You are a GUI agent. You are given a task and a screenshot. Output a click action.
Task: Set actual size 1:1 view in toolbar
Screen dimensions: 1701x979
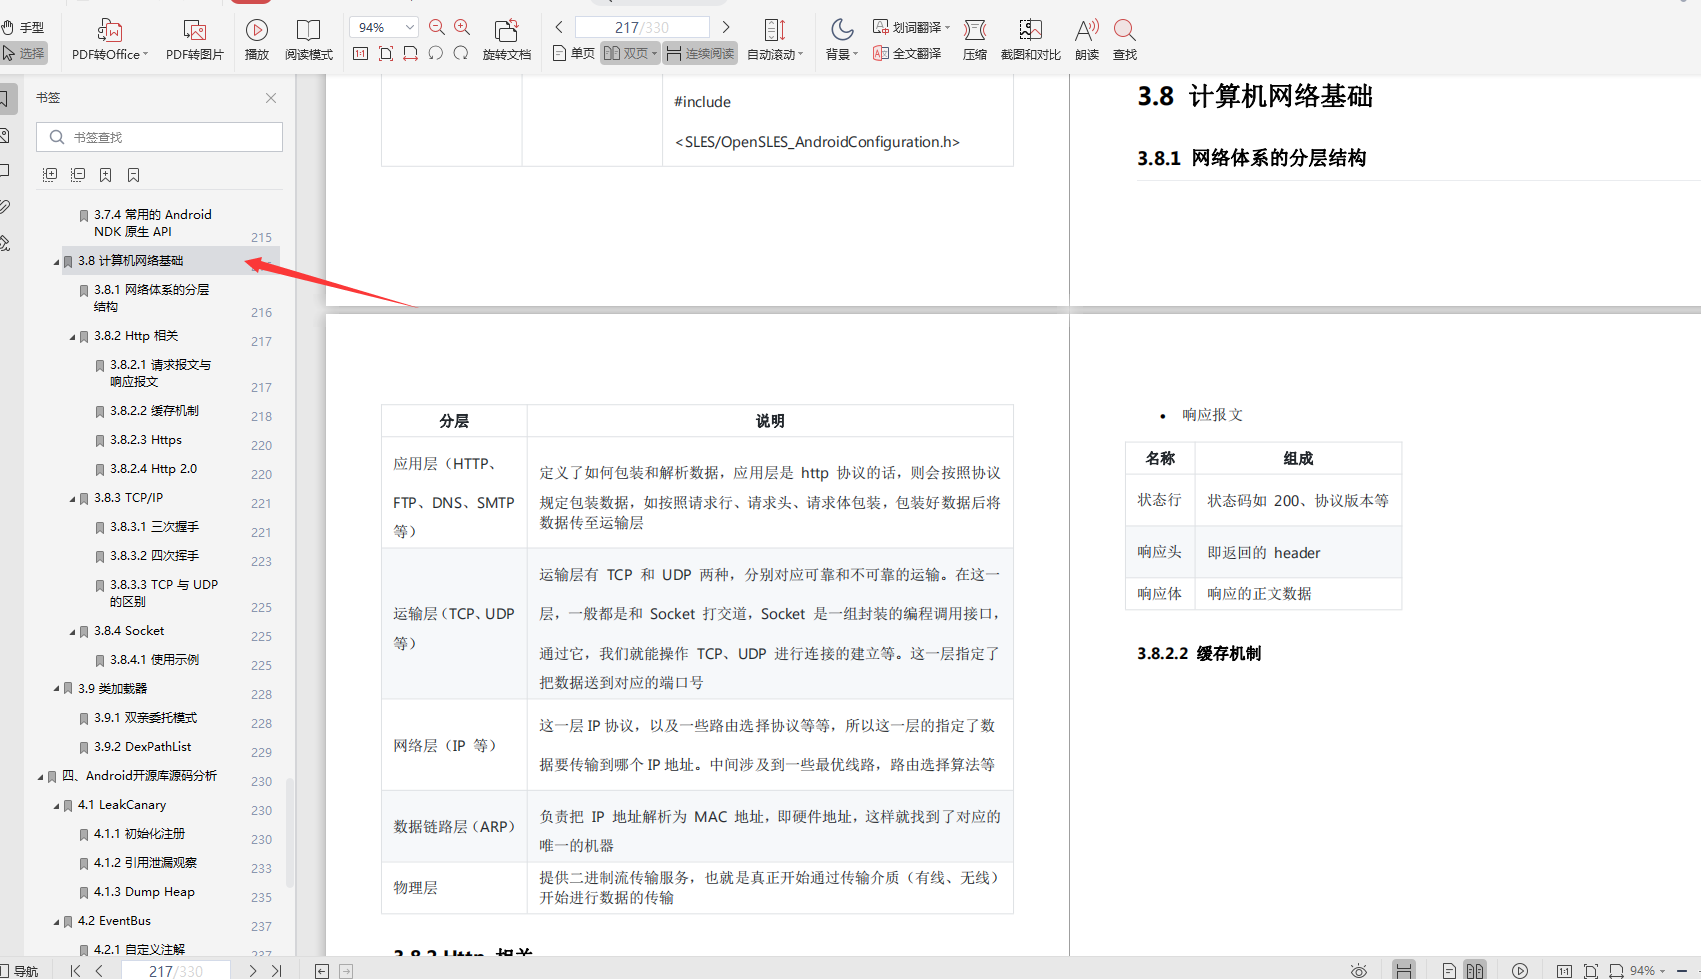click(x=361, y=53)
